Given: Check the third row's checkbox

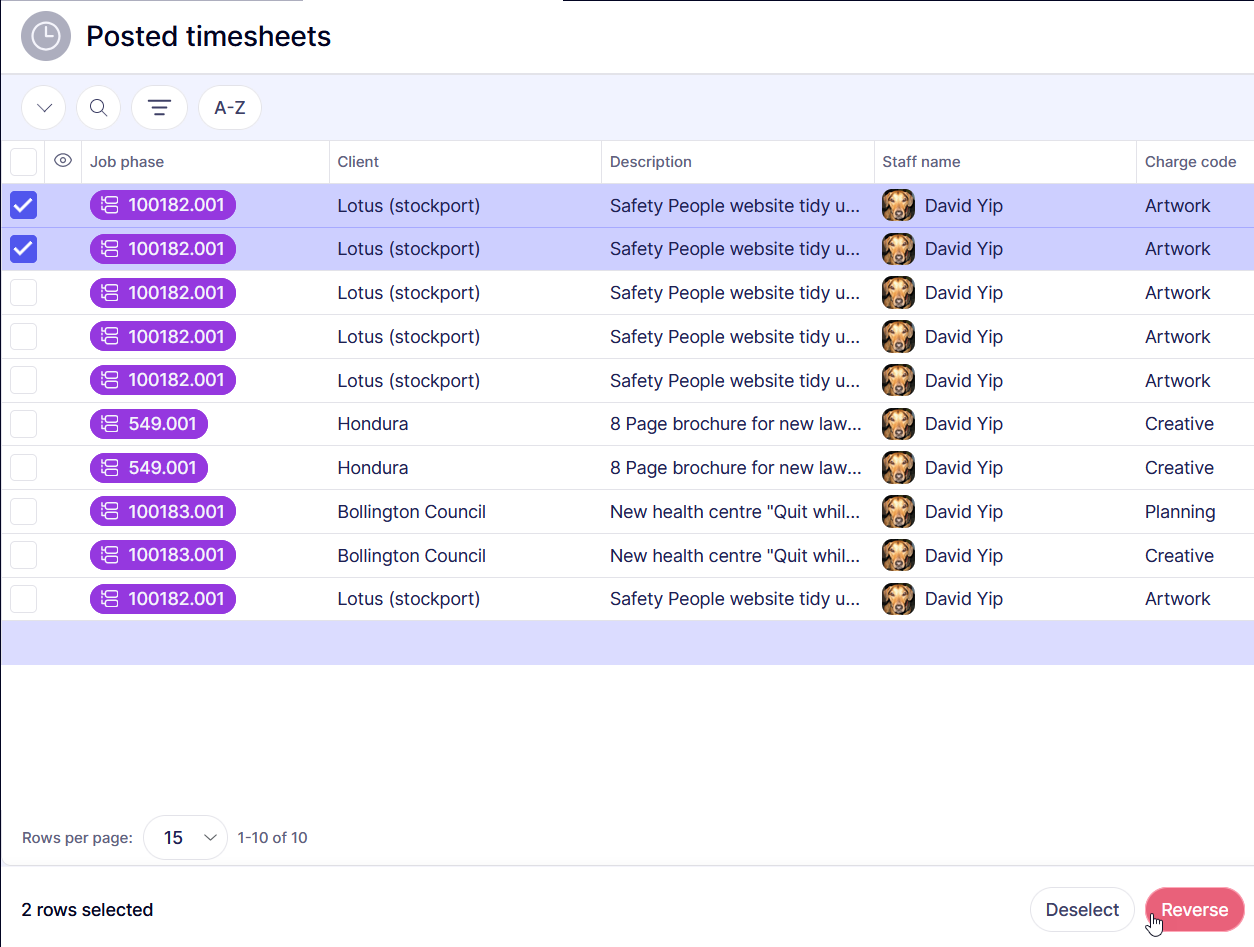Looking at the screenshot, I should click(23, 293).
